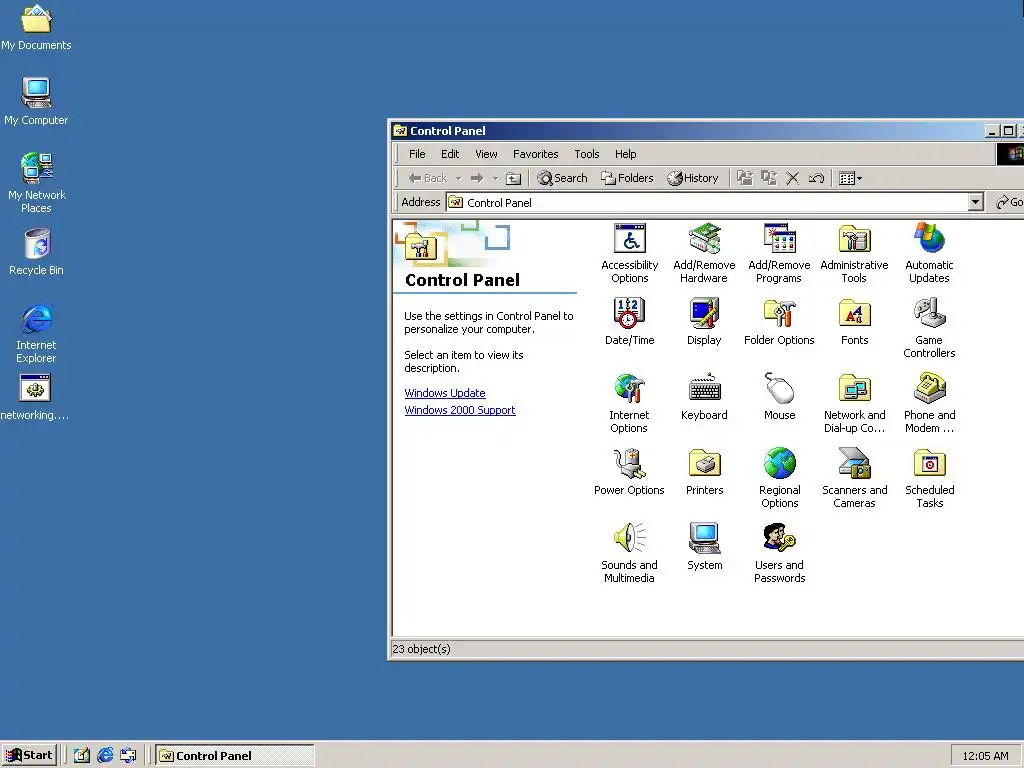The image size is (1024, 768).
Task: Launch Internet Explorer from quick launch
Action: click(x=105, y=756)
